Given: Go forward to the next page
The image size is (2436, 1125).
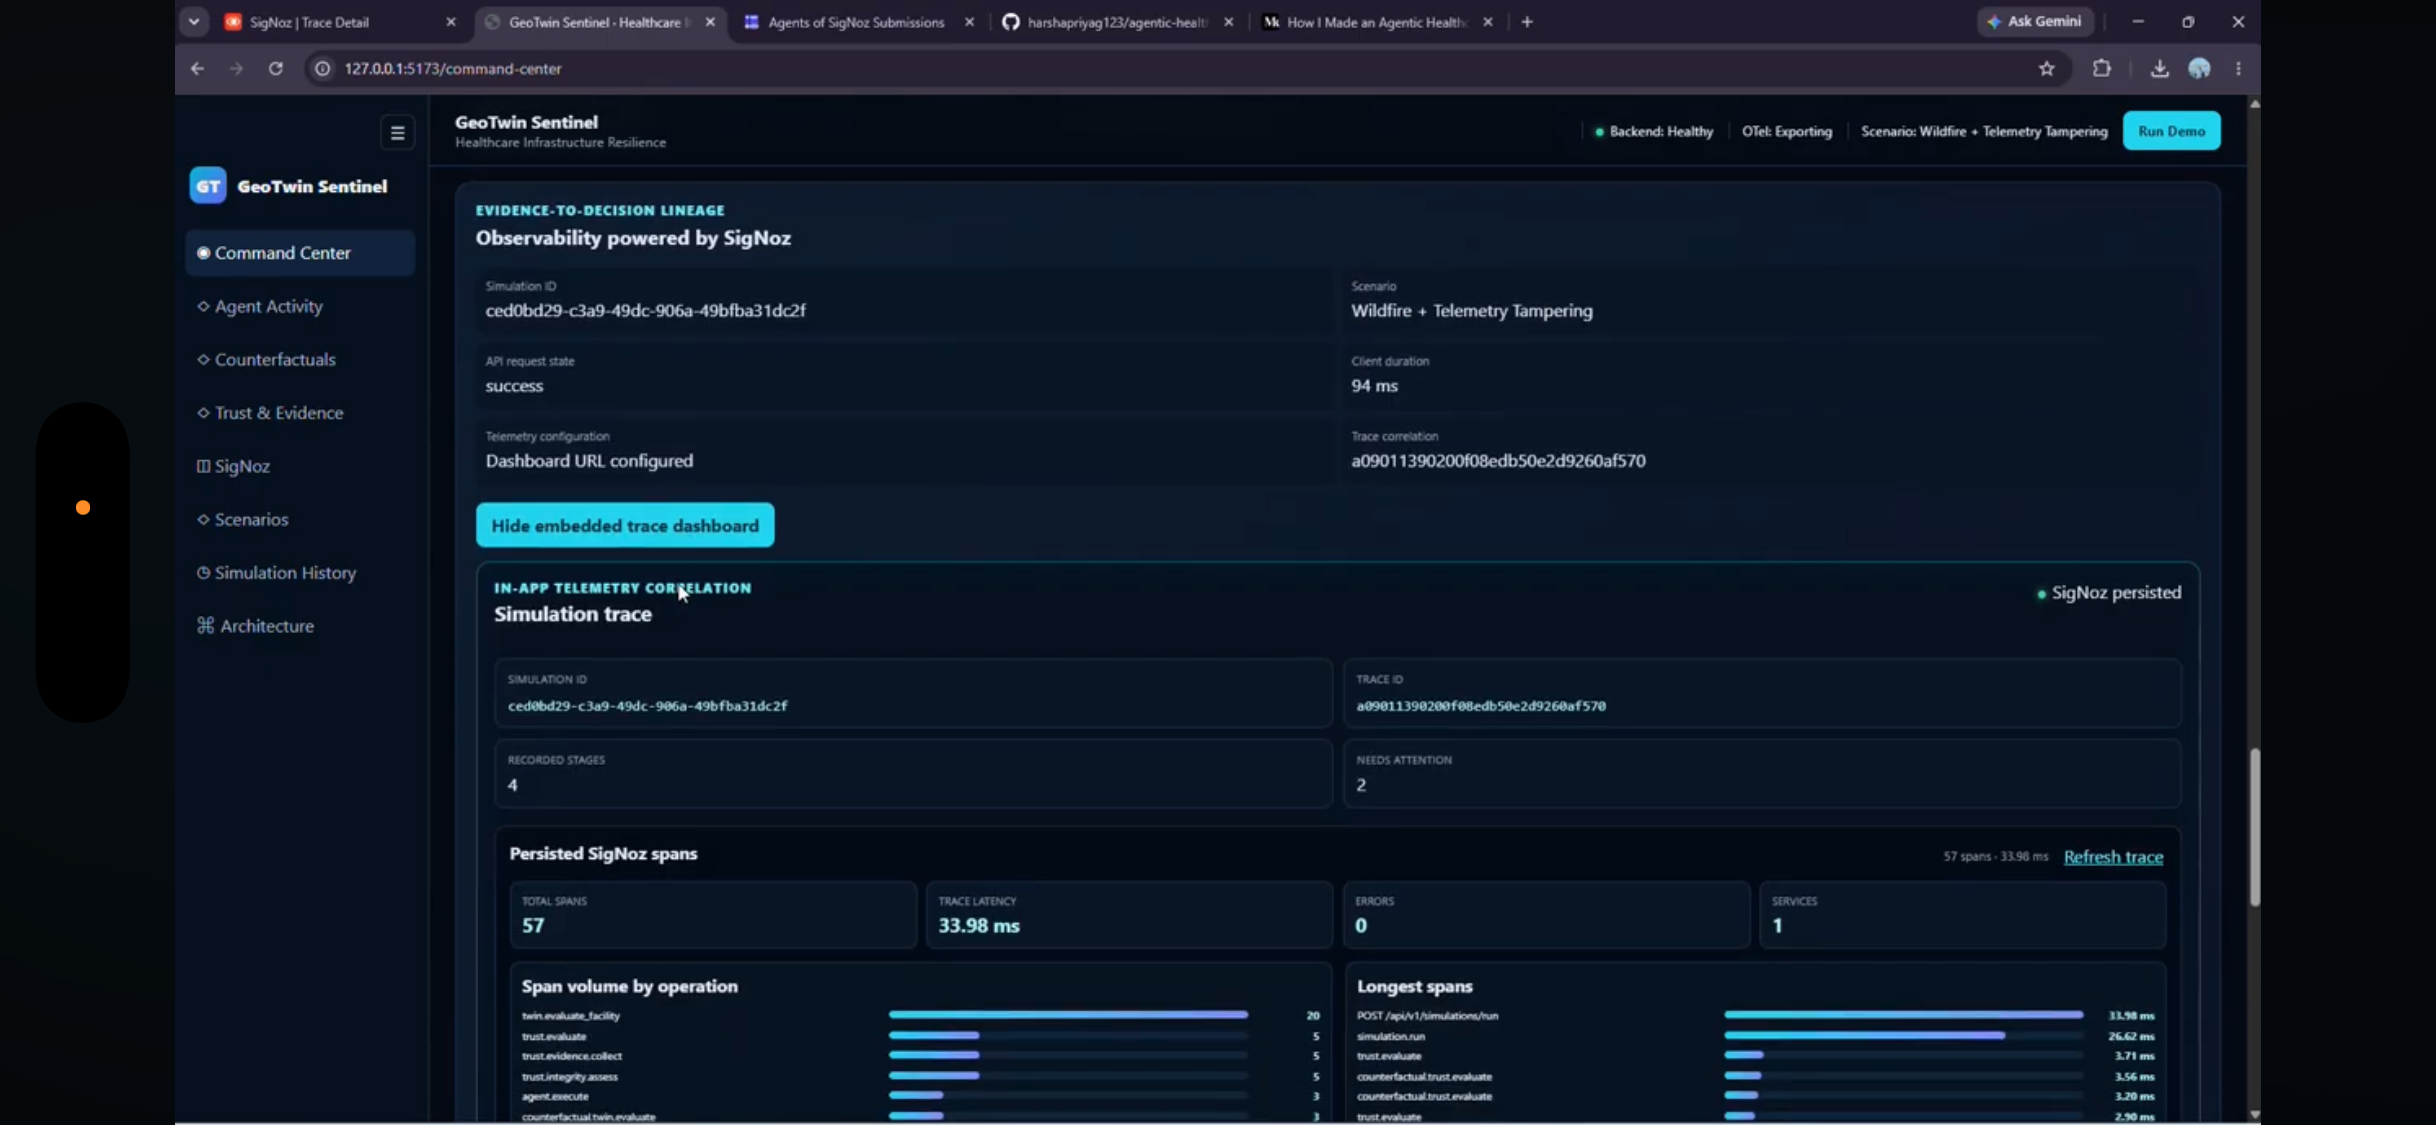Looking at the screenshot, I should tap(236, 68).
